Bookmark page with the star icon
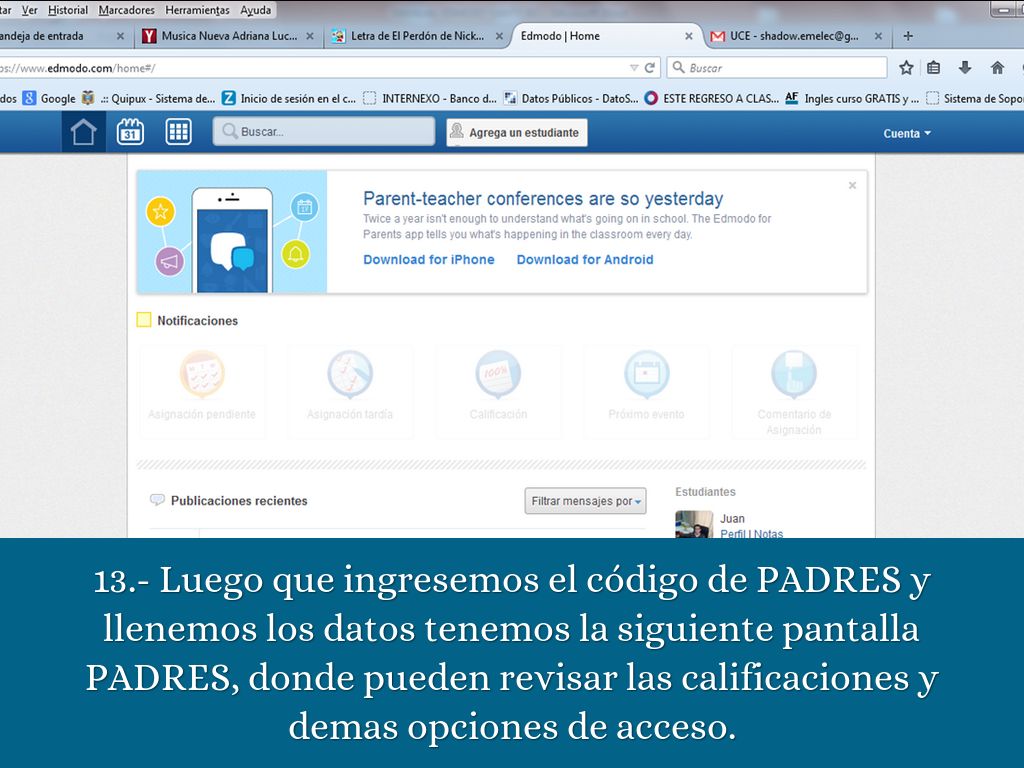Image resolution: width=1024 pixels, height=768 pixels. click(906, 68)
